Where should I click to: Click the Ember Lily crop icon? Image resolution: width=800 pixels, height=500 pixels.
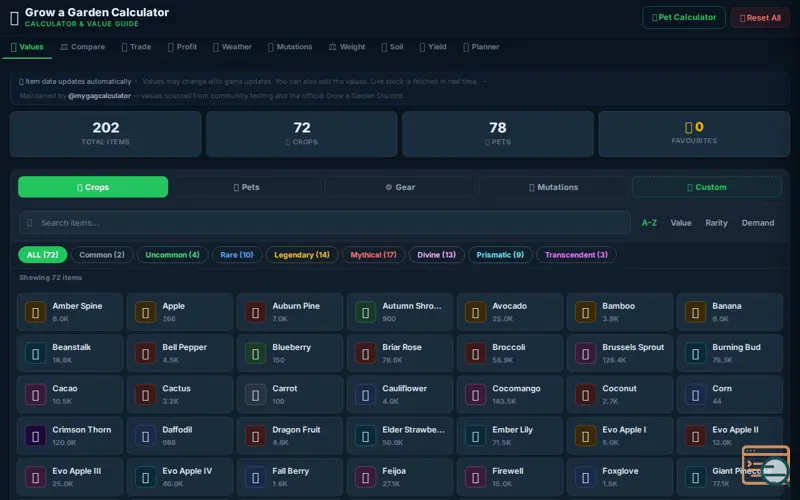point(476,436)
